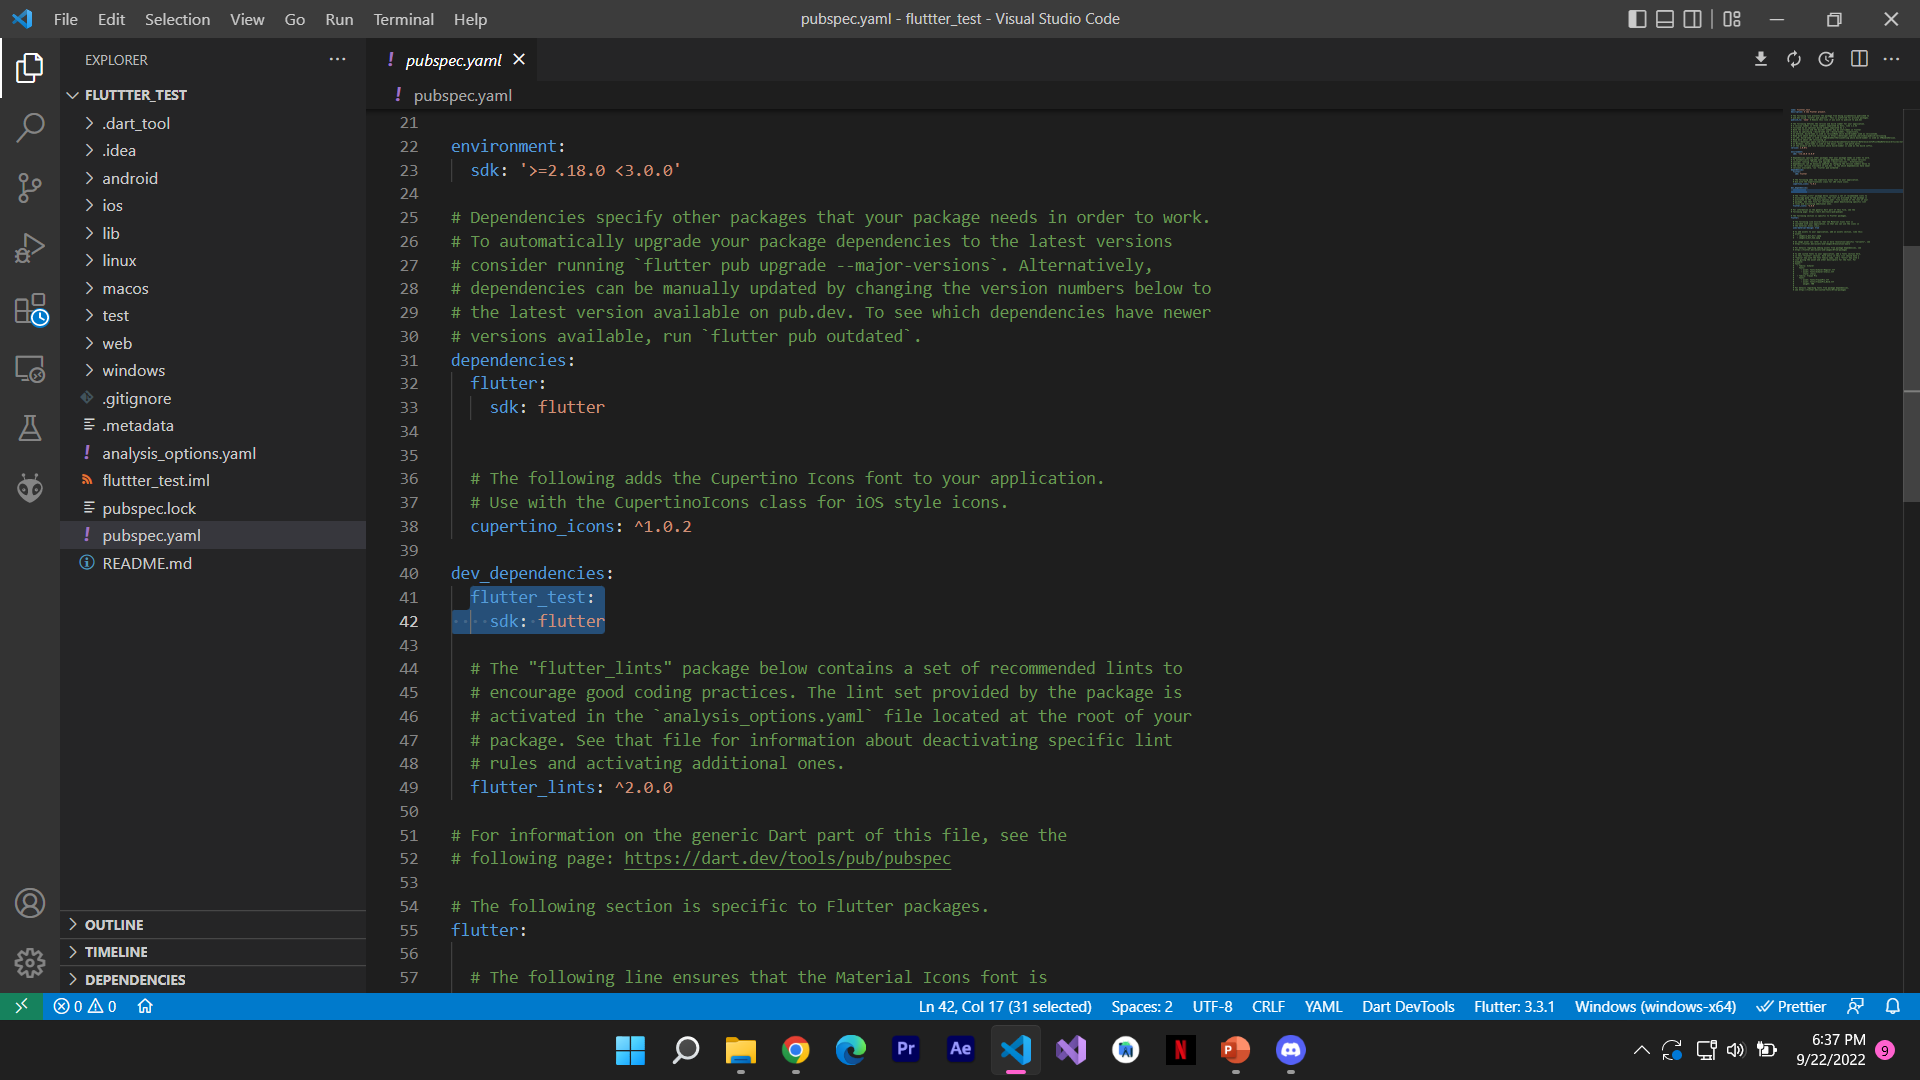
Task: Open the Selection menu
Action: click(177, 19)
